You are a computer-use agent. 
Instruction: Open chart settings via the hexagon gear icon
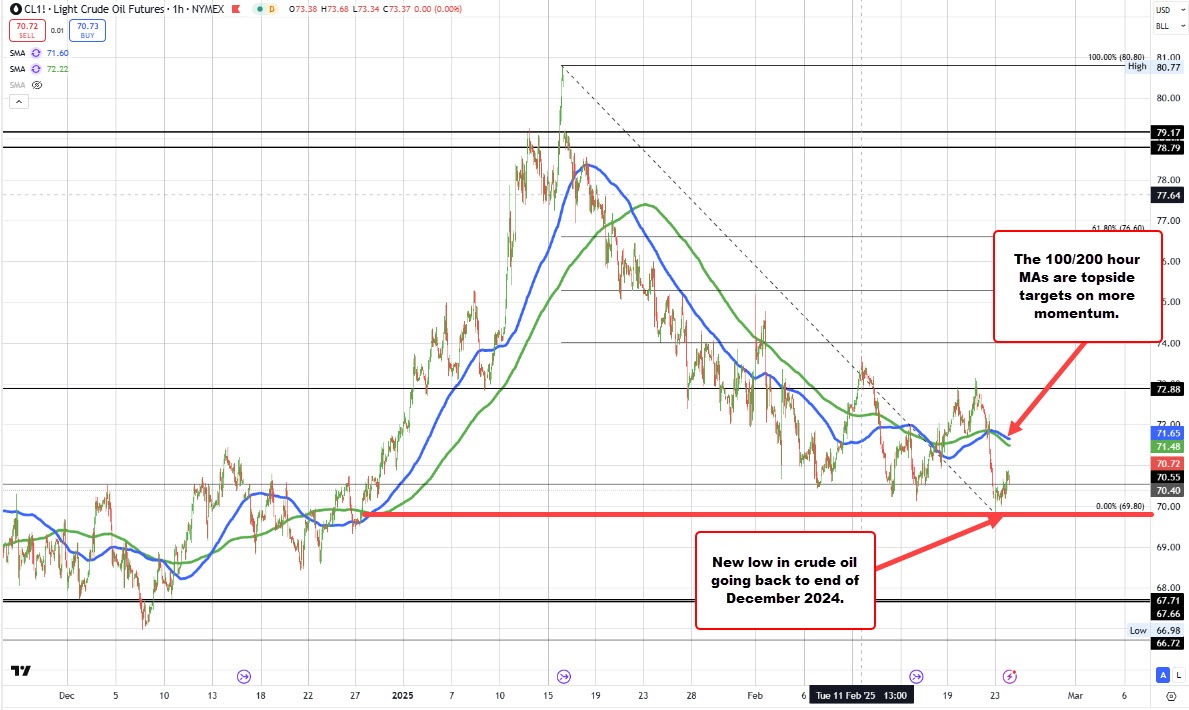(1171, 696)
